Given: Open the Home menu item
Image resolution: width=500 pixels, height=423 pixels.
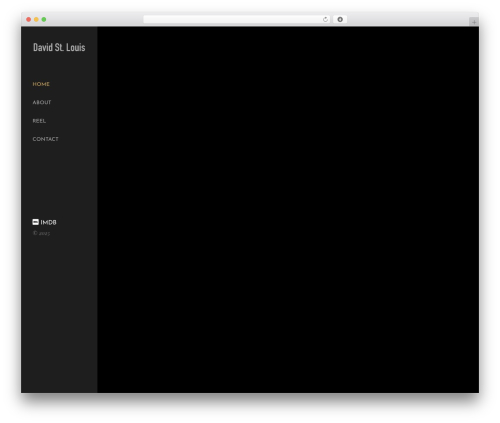Looking at the screenshot, I should click(41, 84).
